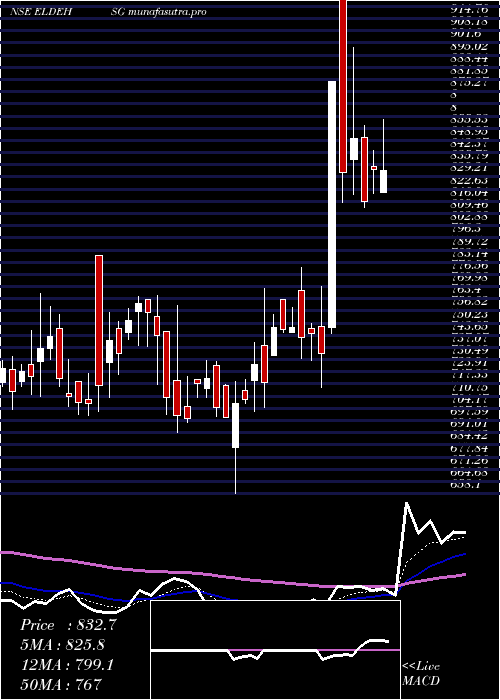Click the 822.63 price axis label

click(467, 180)
